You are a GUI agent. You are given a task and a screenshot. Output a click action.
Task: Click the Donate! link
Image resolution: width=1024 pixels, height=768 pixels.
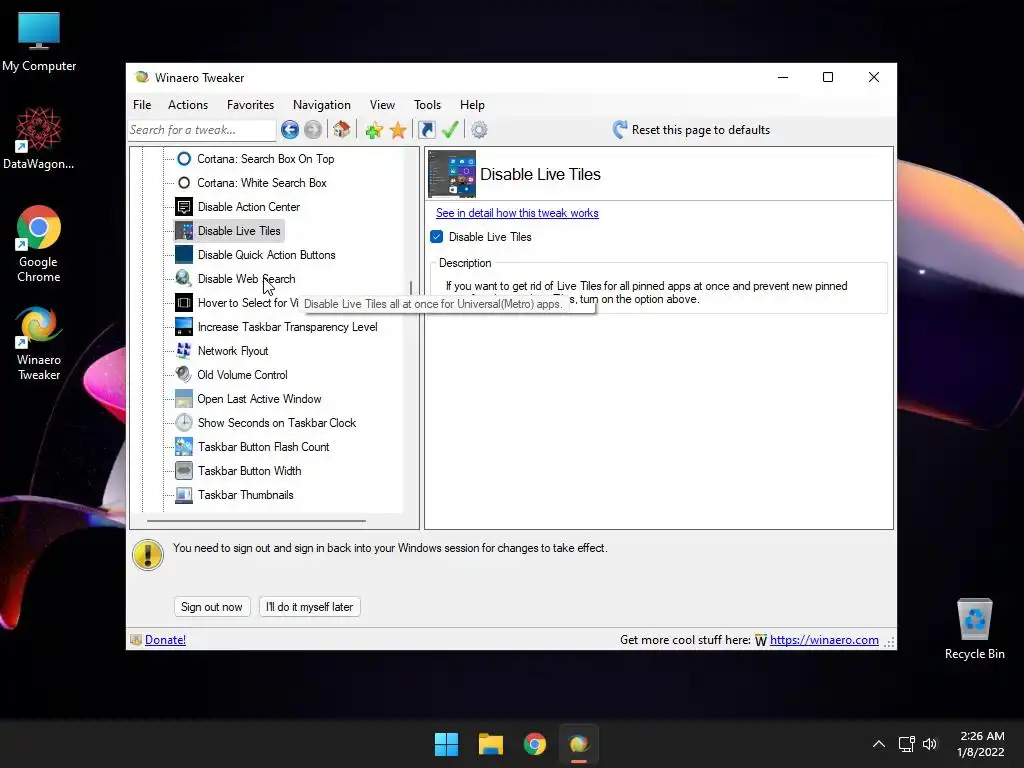pyautogui.click(x=165, y=640)
